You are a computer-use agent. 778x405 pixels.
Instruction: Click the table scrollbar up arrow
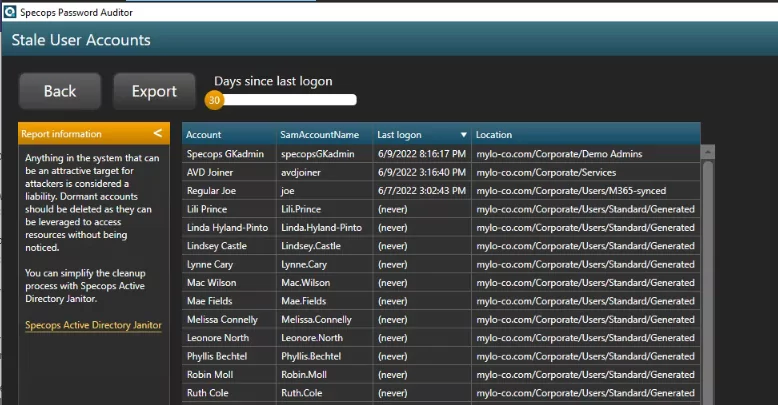(708, 151)
